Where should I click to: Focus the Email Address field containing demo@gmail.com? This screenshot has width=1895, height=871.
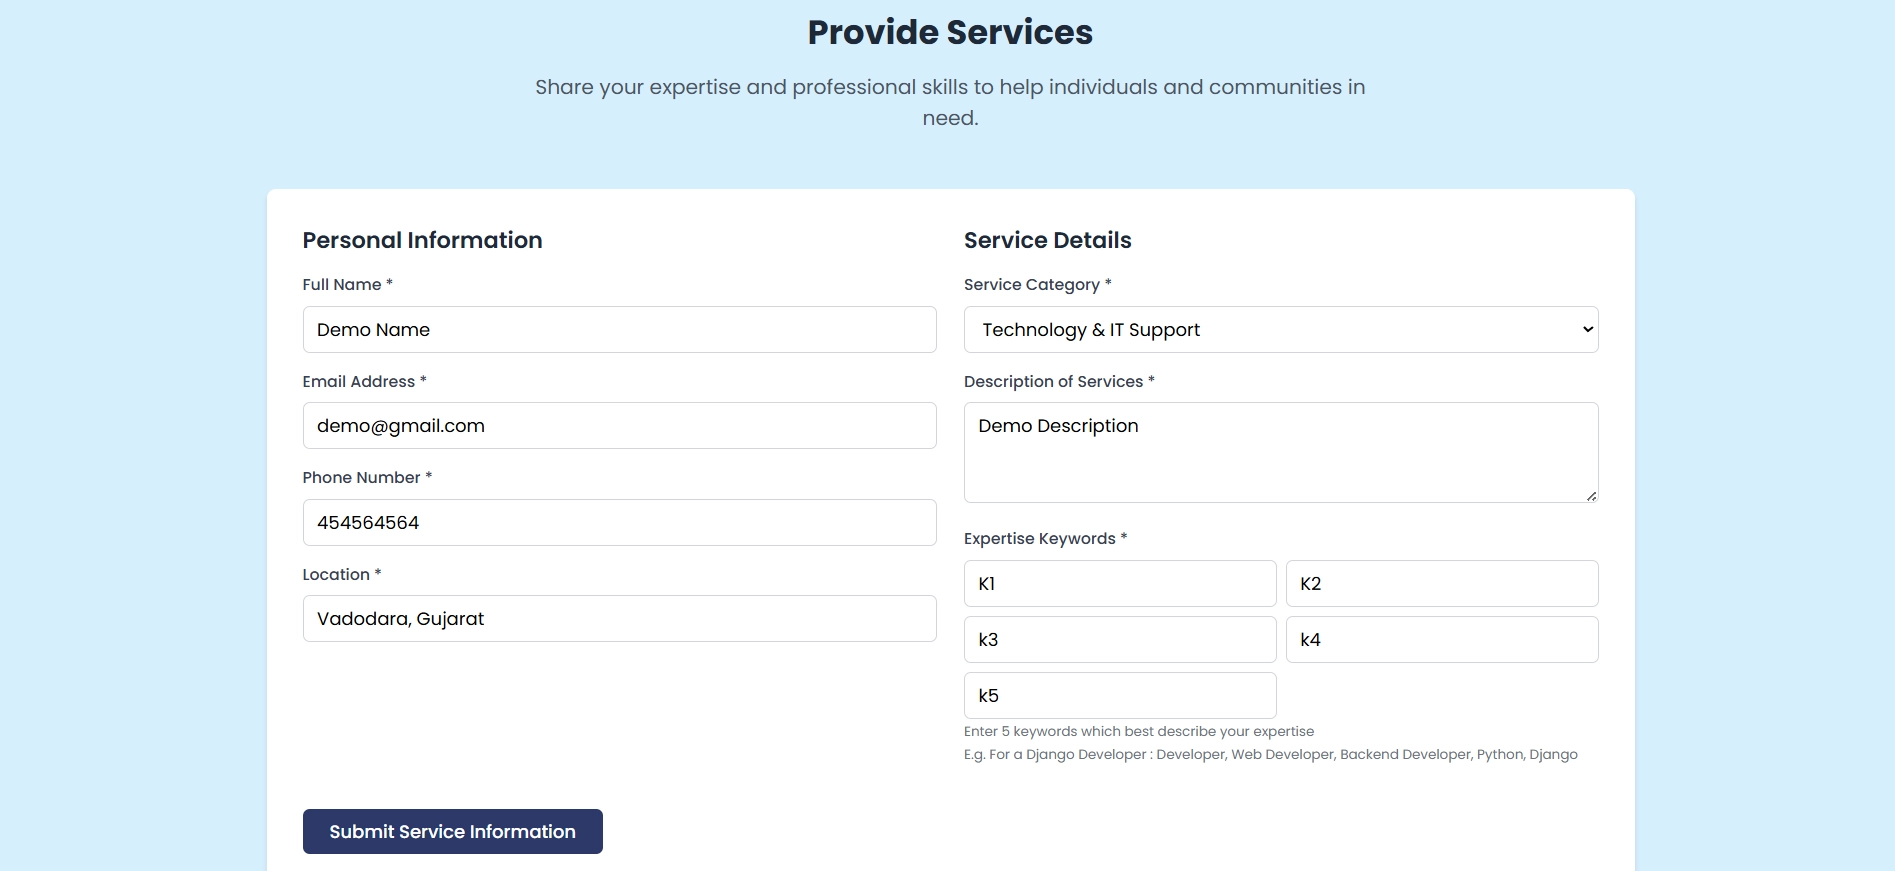(619, 426)
